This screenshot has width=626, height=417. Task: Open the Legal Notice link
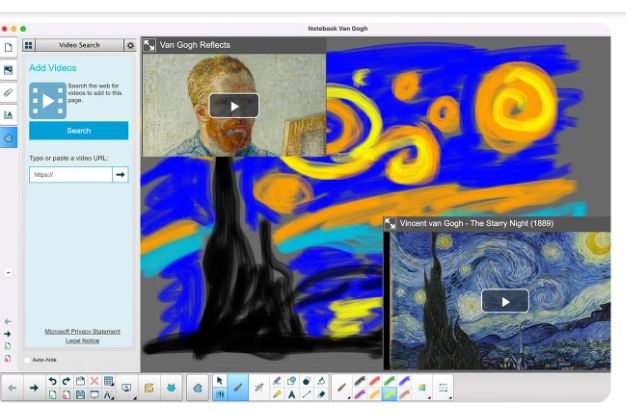click(82, 341)
